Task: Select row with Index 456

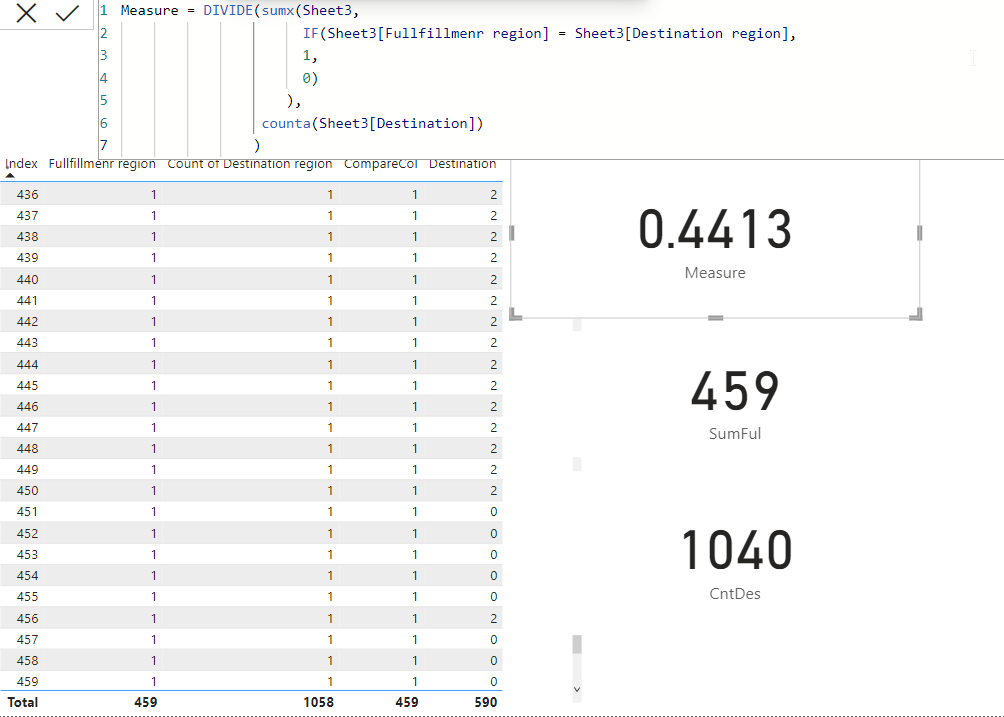Action: [x=251, y=618]
